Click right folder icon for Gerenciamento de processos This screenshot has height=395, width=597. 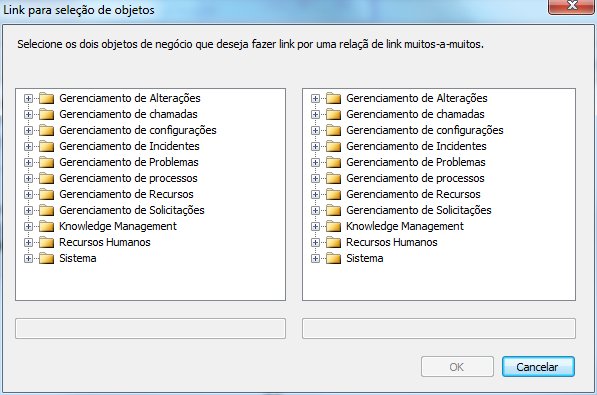[334, 178]
